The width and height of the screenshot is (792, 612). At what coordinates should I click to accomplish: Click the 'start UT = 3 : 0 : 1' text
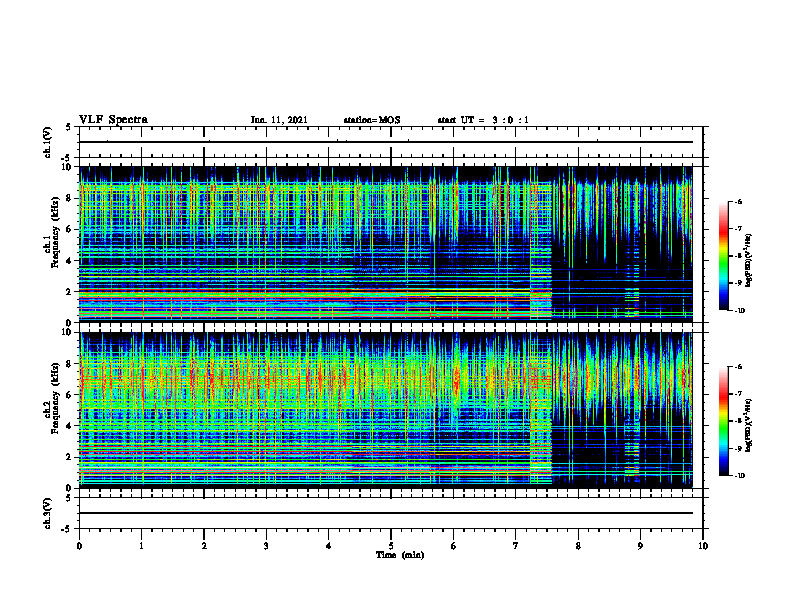483,120
